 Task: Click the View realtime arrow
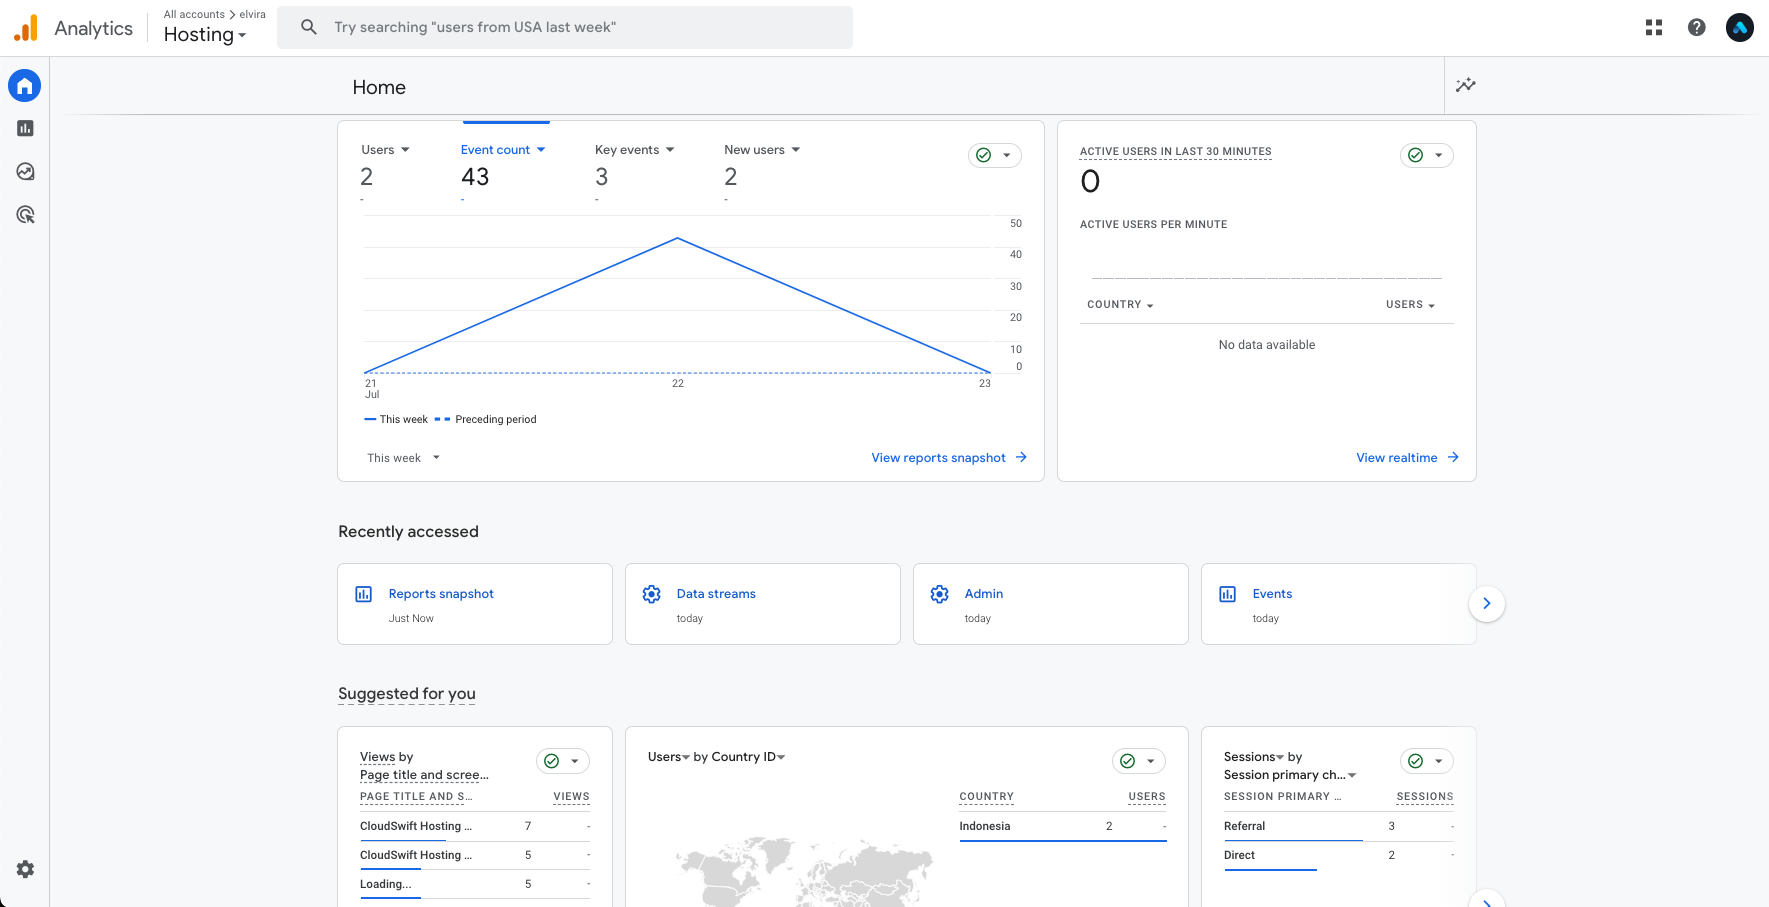coord(1453,458)
